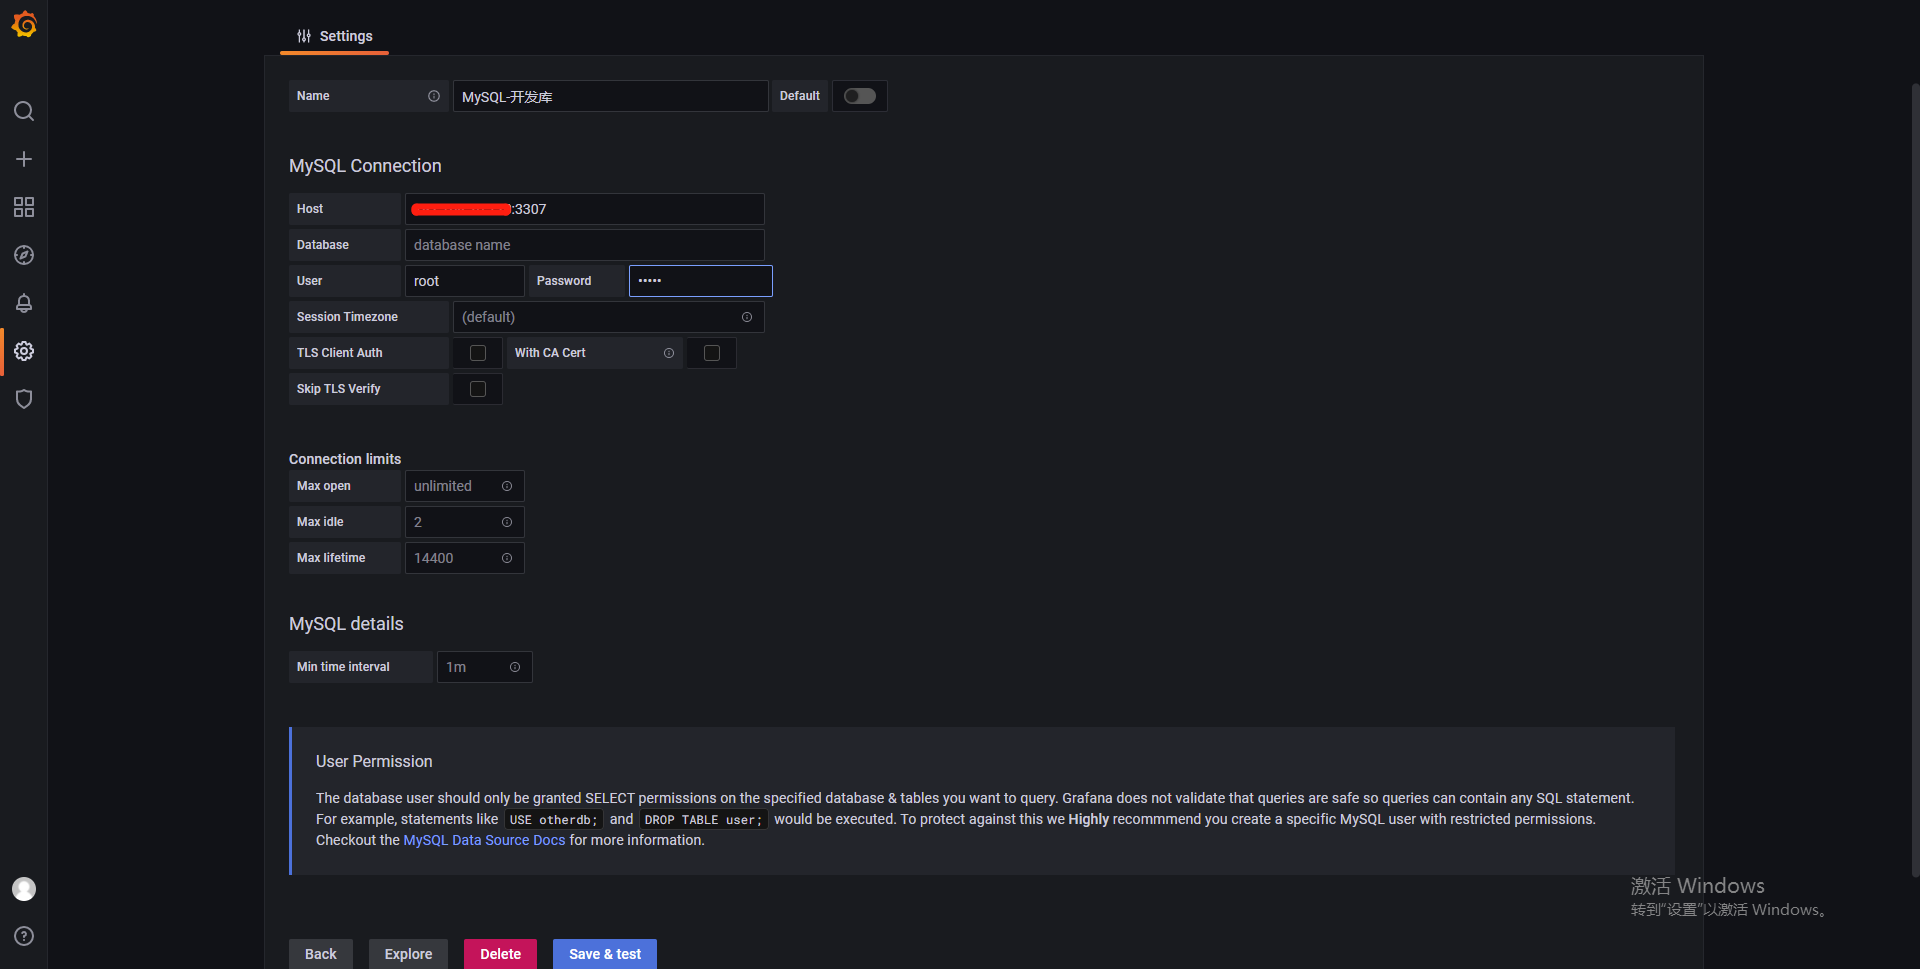This screenshot has height=969, width=1920.
Task: Focus the Session Timezone input field
Action: (x=608, y=317)
